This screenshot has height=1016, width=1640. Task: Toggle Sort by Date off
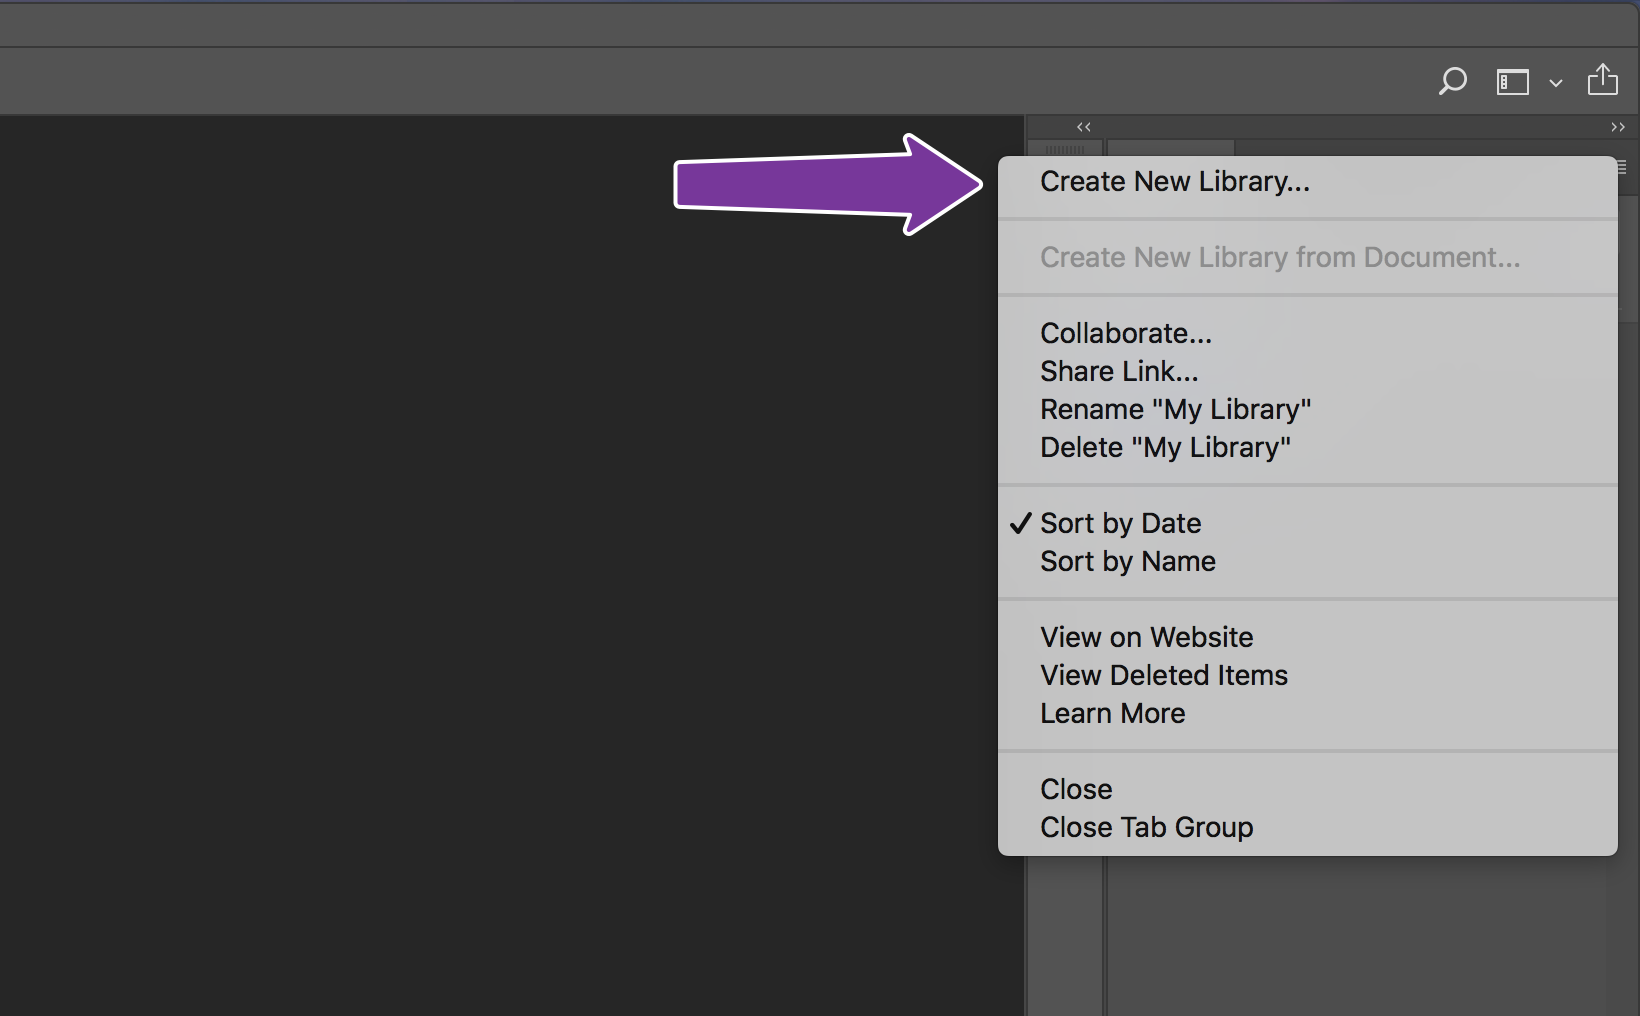click(x=1120, y=523)
